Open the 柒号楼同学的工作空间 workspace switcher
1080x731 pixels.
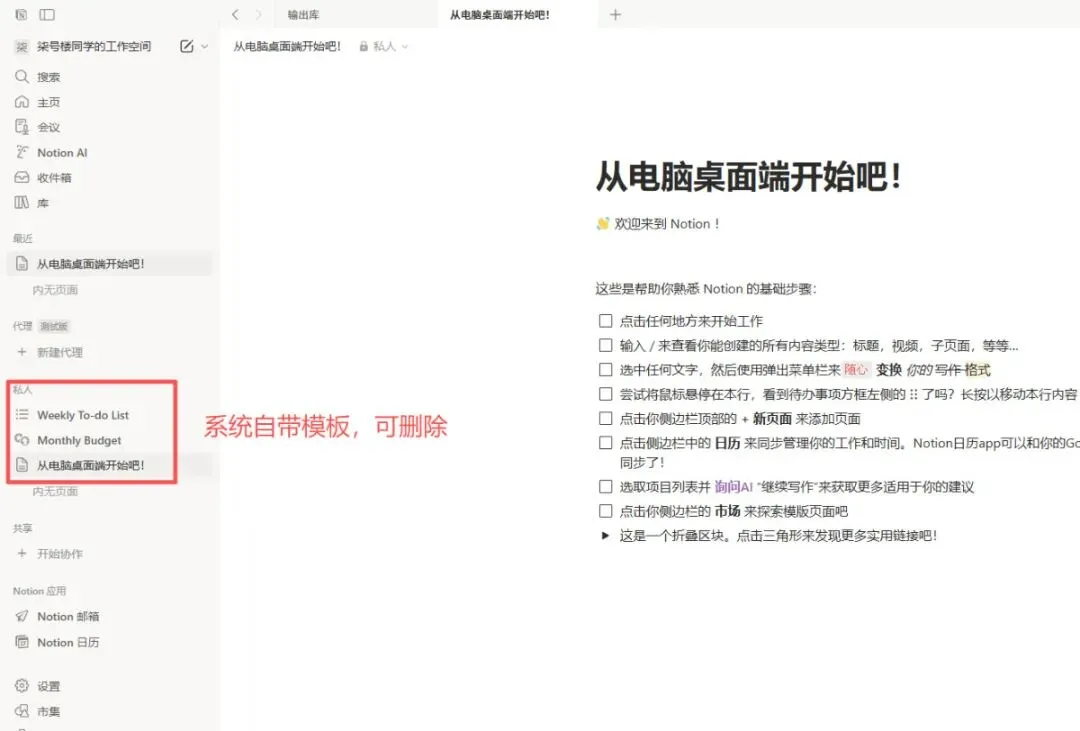point(94,46)
